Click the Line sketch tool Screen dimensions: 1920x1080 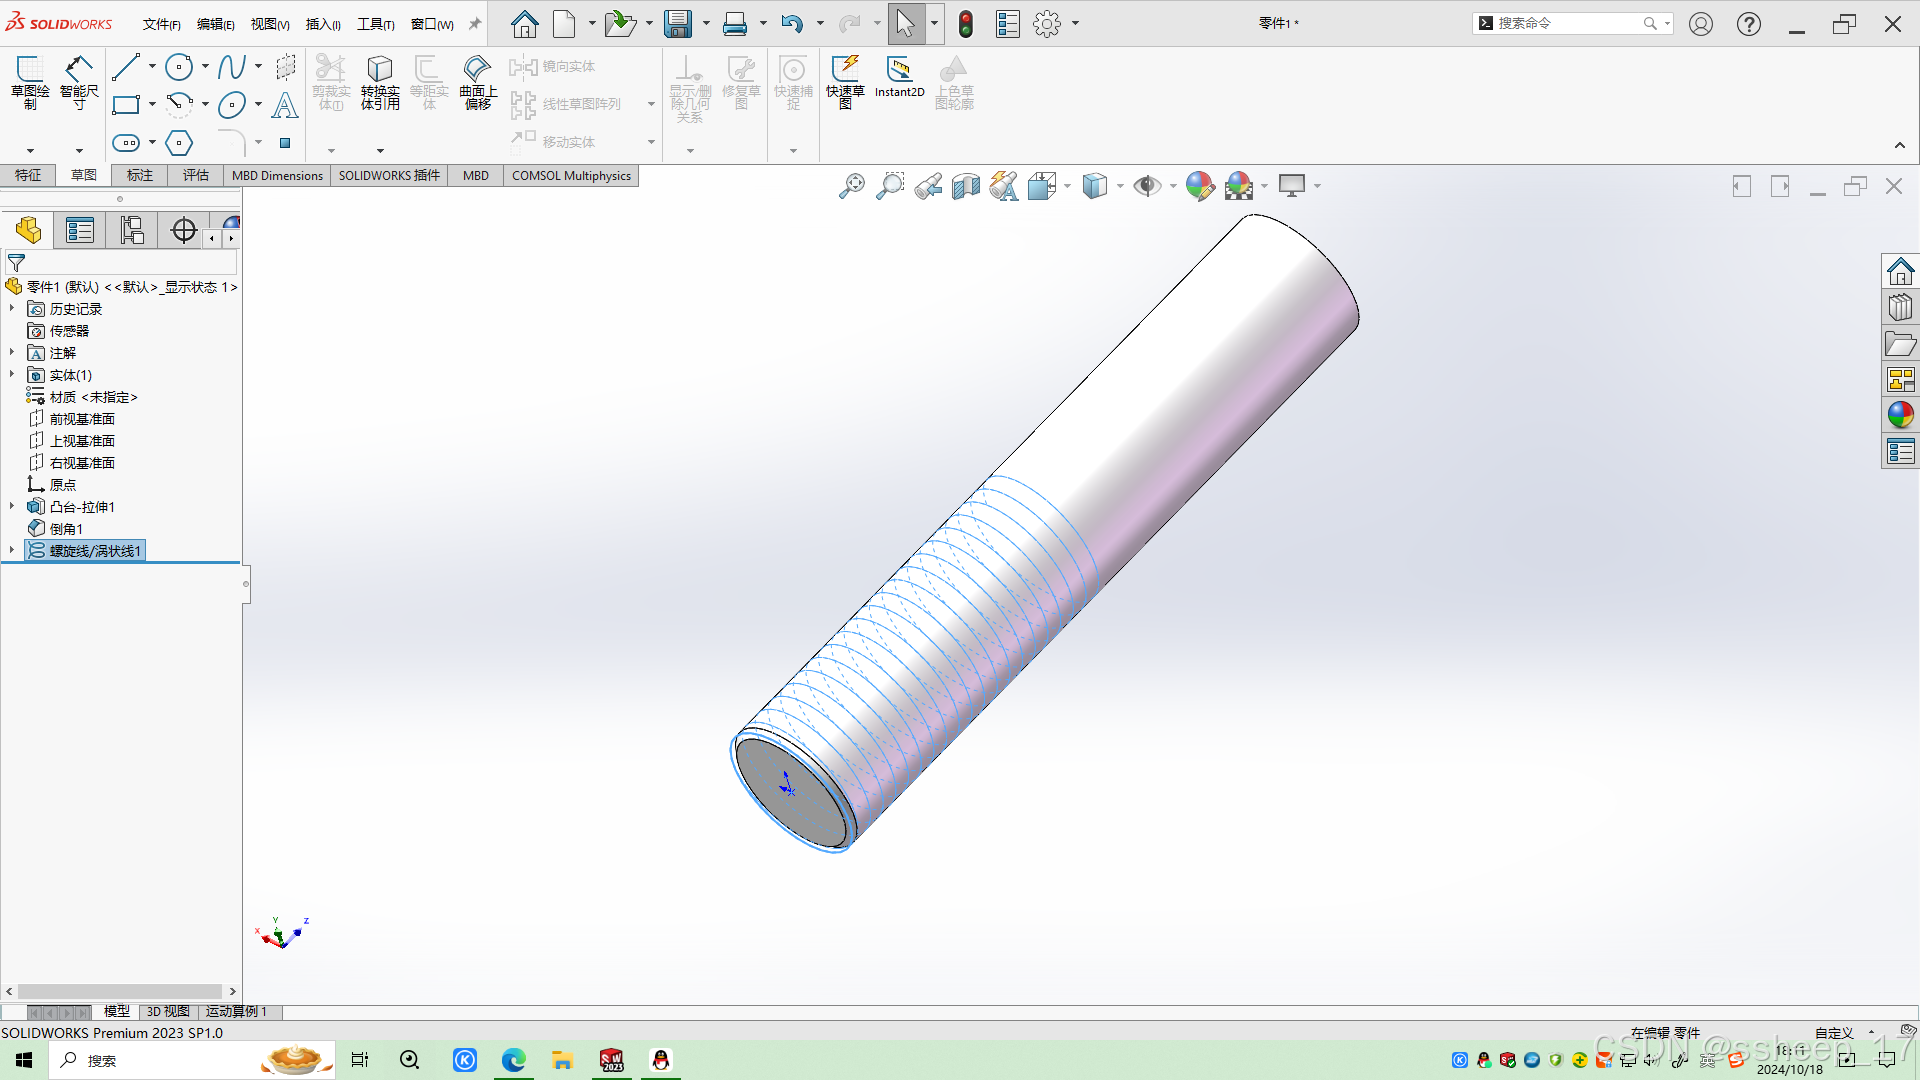point(126,67)
